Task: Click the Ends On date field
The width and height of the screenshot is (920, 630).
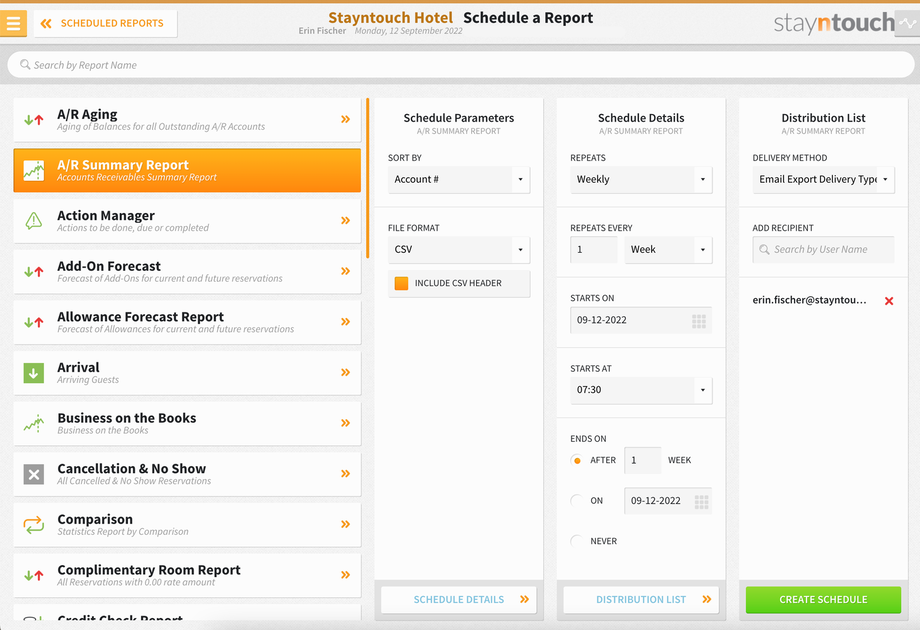Action: [668, 501]
